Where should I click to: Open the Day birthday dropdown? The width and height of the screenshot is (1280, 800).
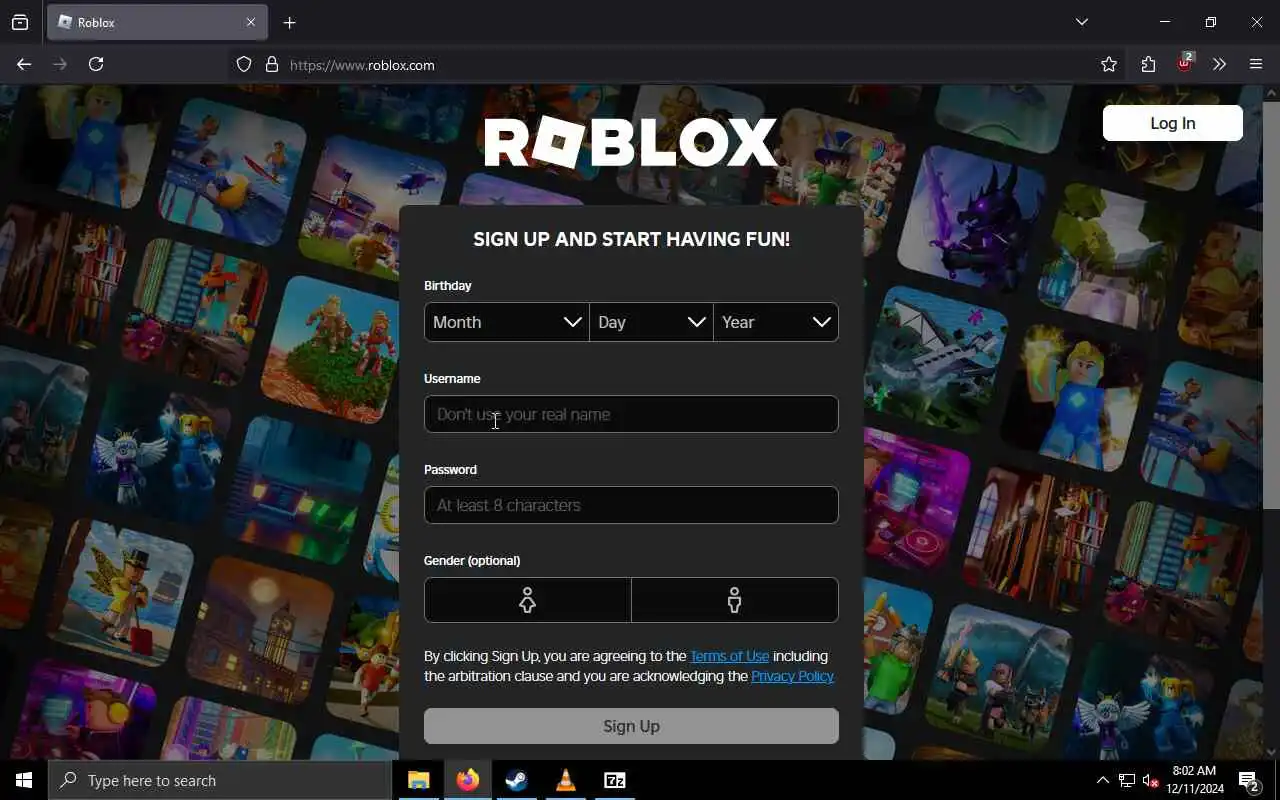pyautogui.click(x=651, y=322)
